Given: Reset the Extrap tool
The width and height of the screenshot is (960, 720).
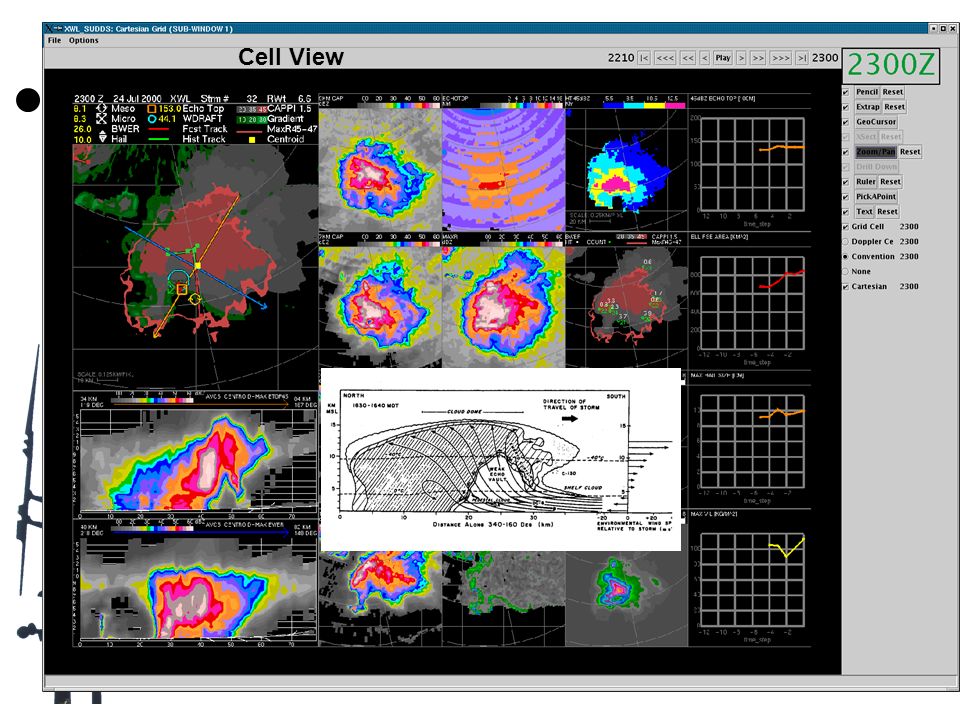Looking at the screenshot, I should click(x=894, y=107).
